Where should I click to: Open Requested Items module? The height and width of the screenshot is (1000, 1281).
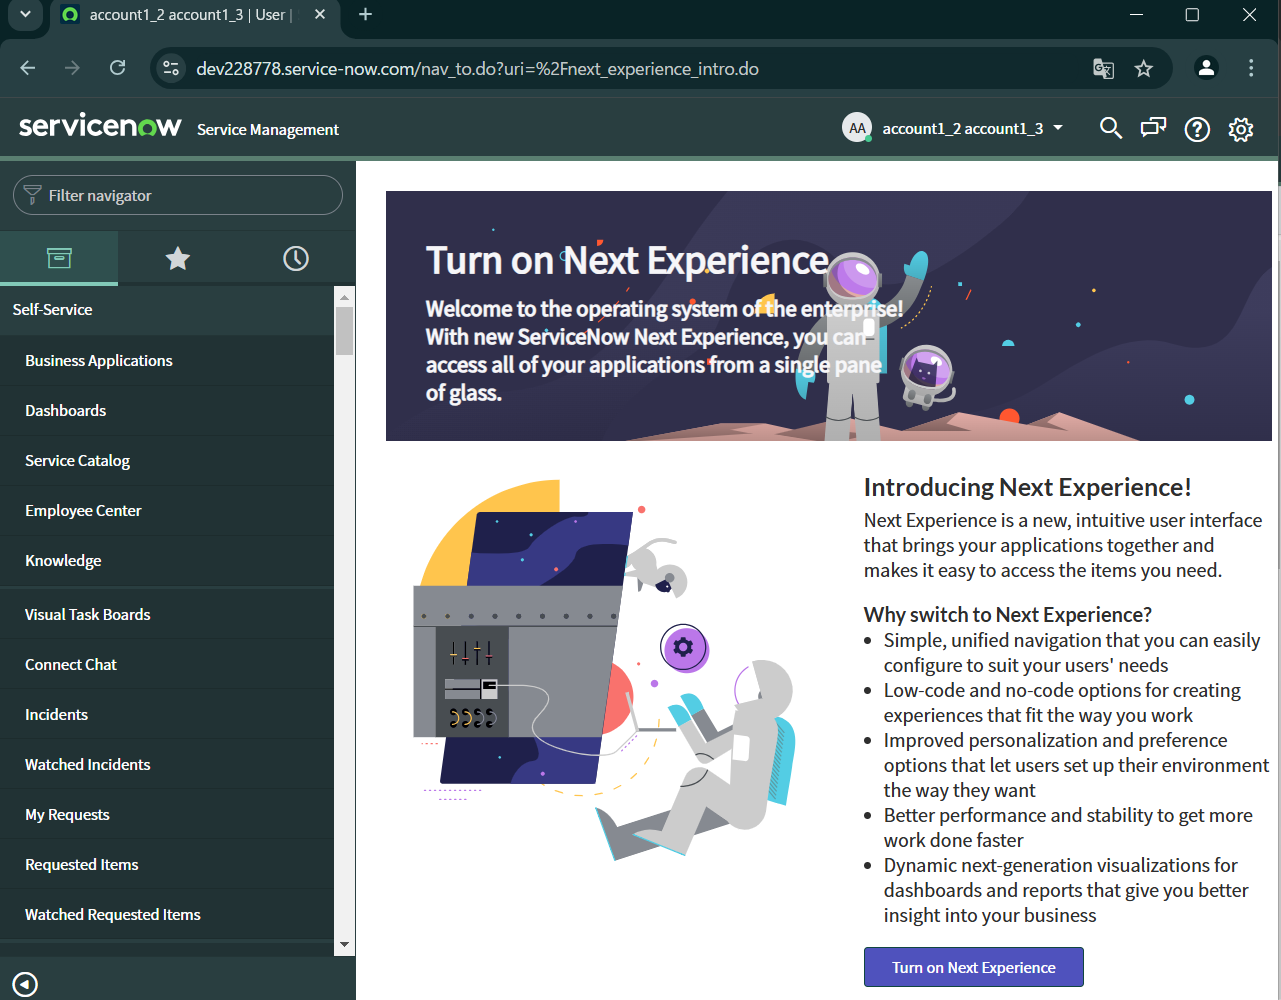point(166,865)
